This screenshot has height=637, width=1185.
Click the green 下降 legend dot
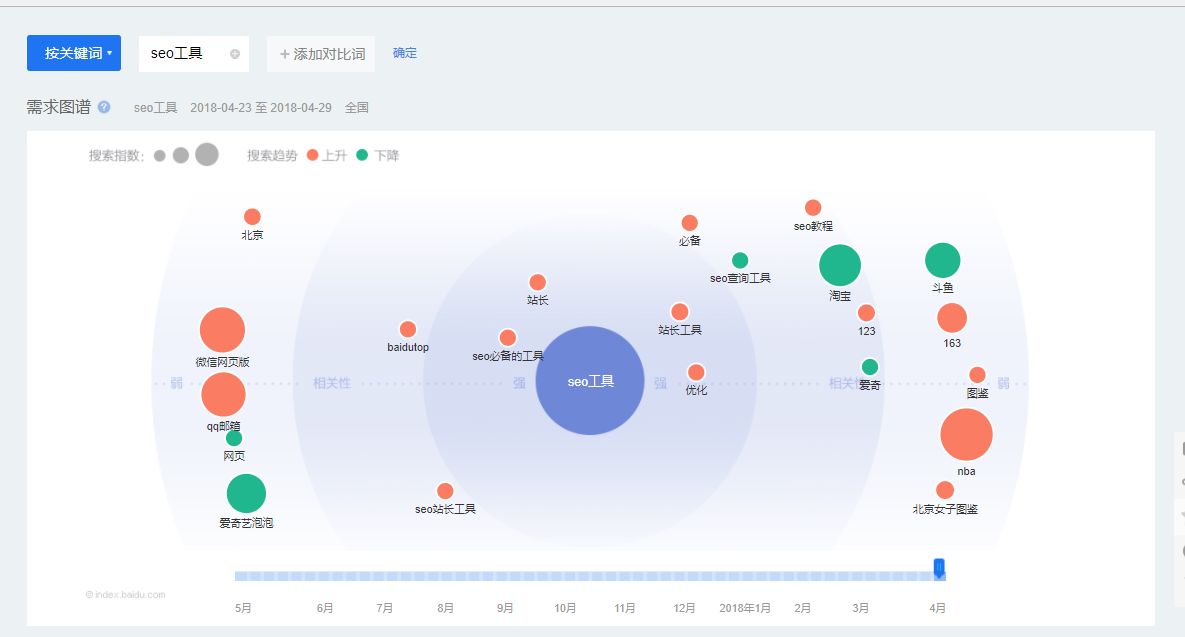362,155
